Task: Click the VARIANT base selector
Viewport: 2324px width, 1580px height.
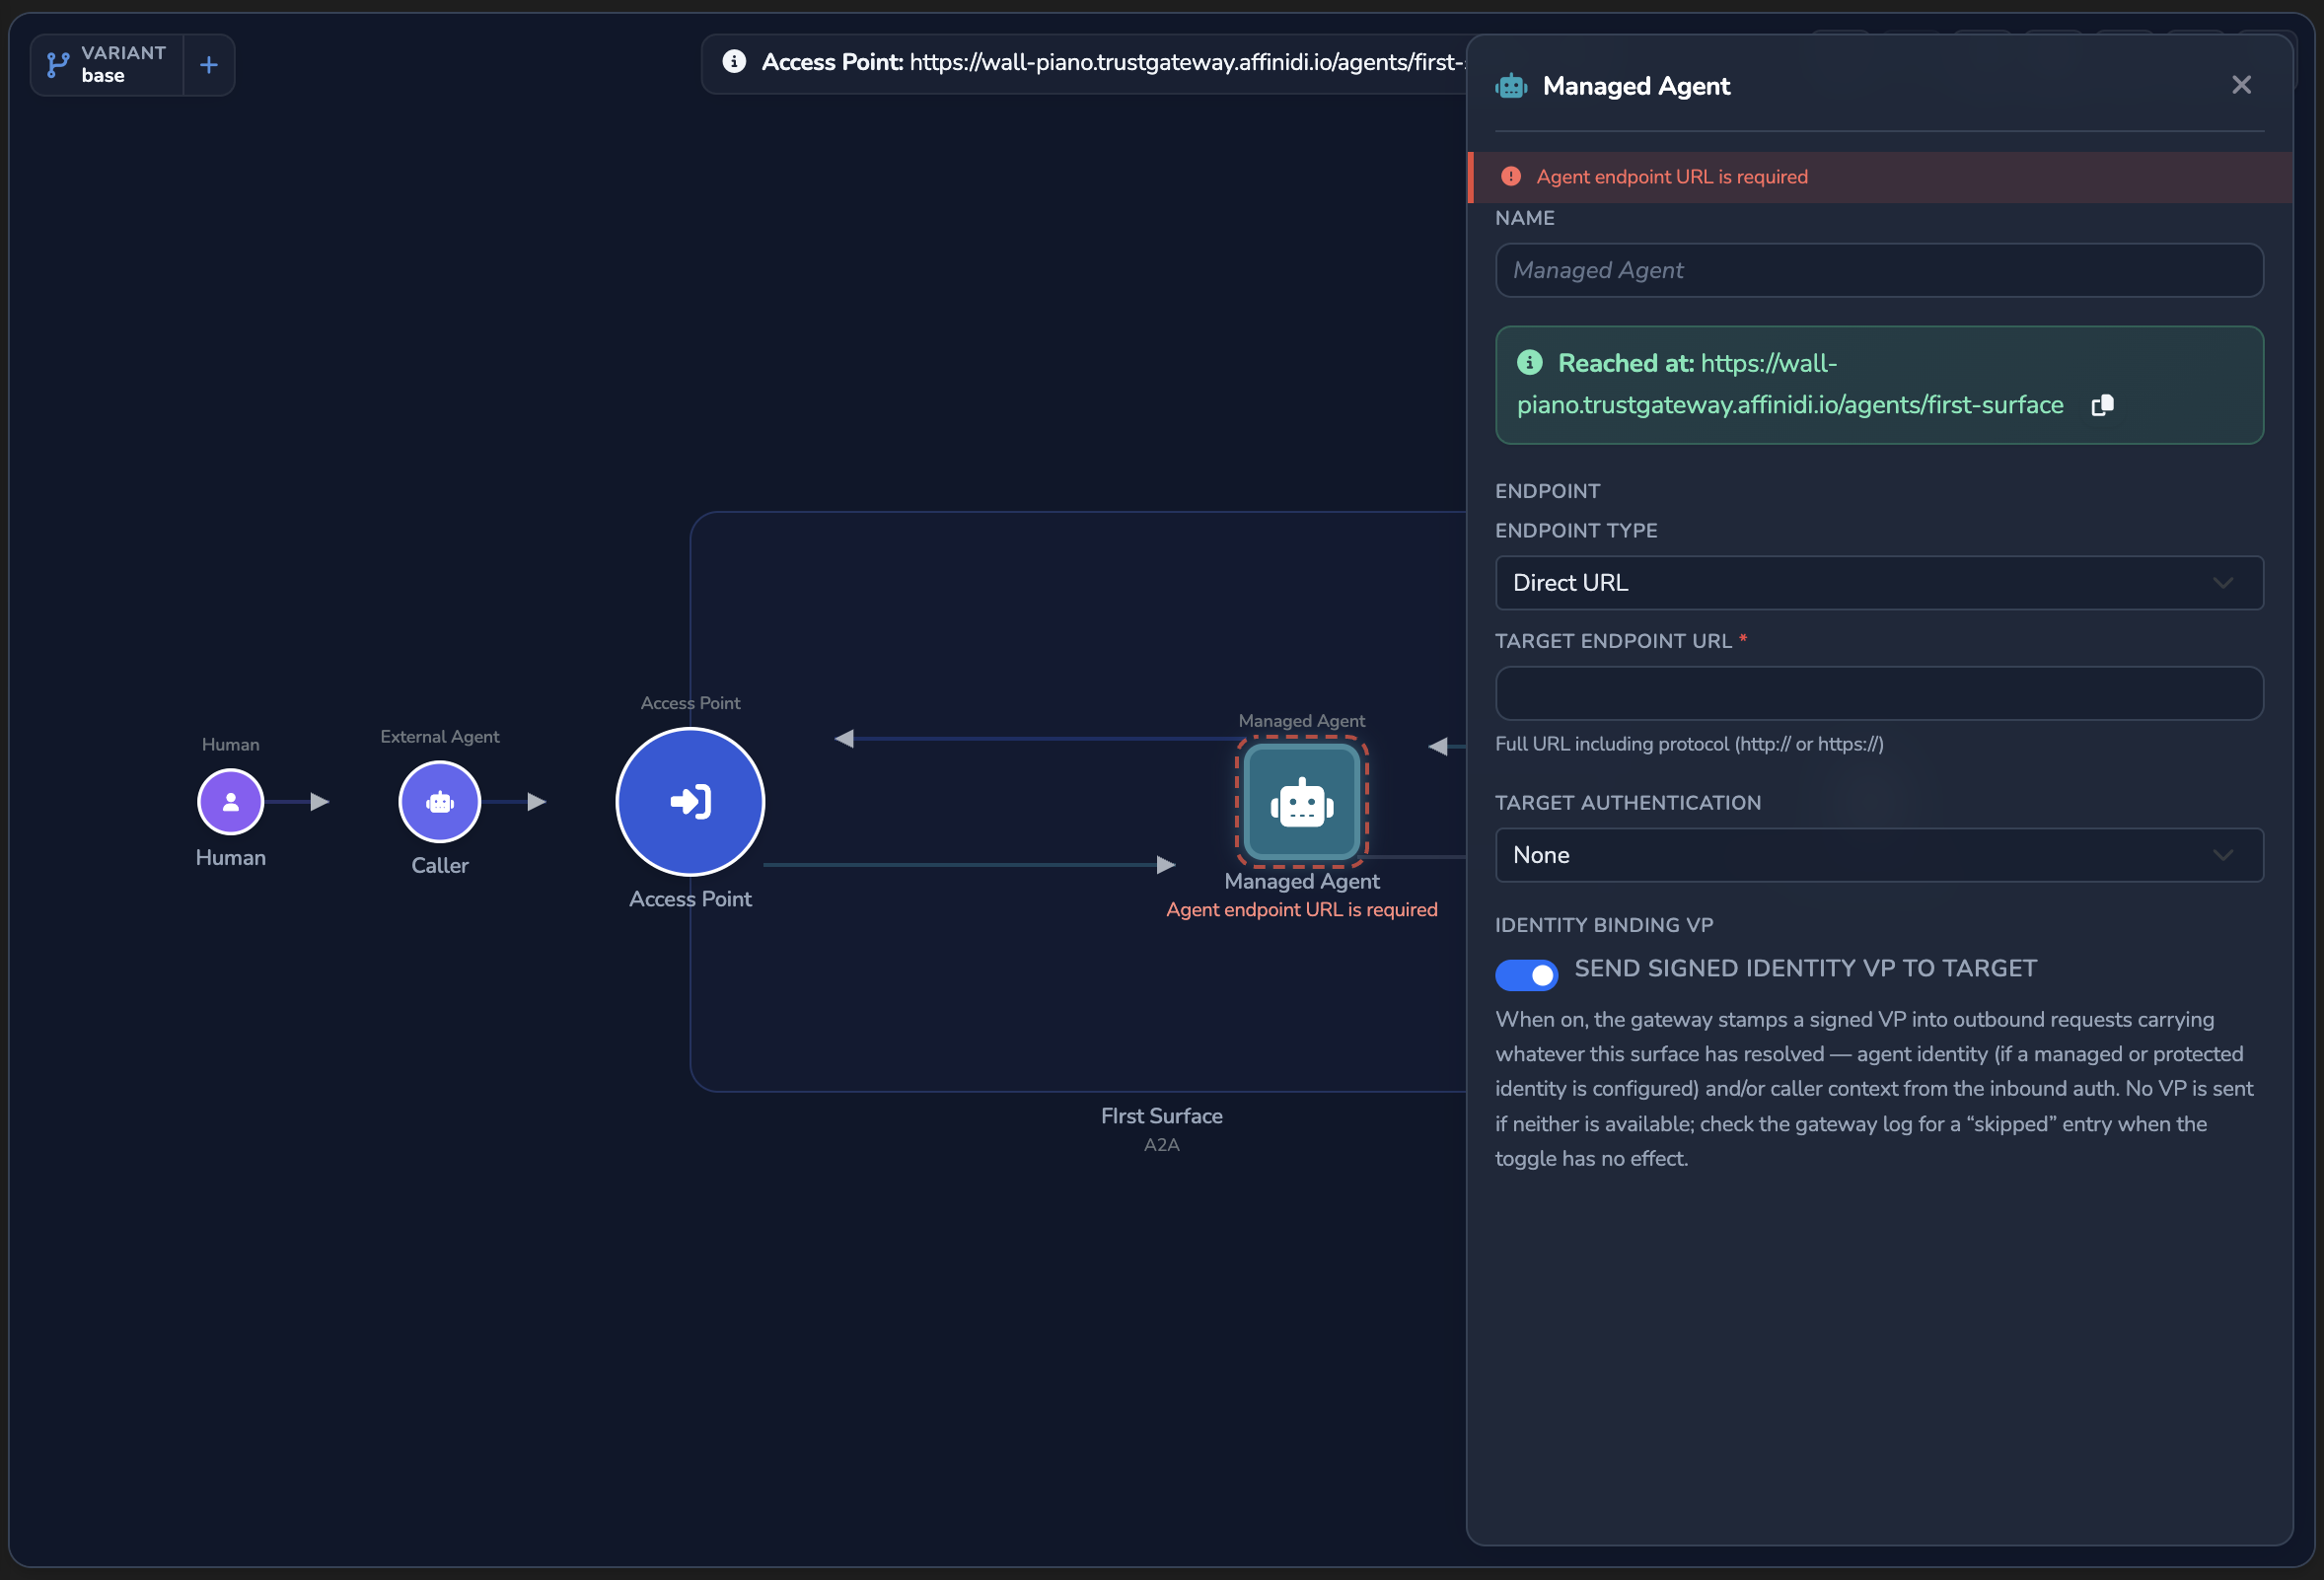Action: [107, 65]
